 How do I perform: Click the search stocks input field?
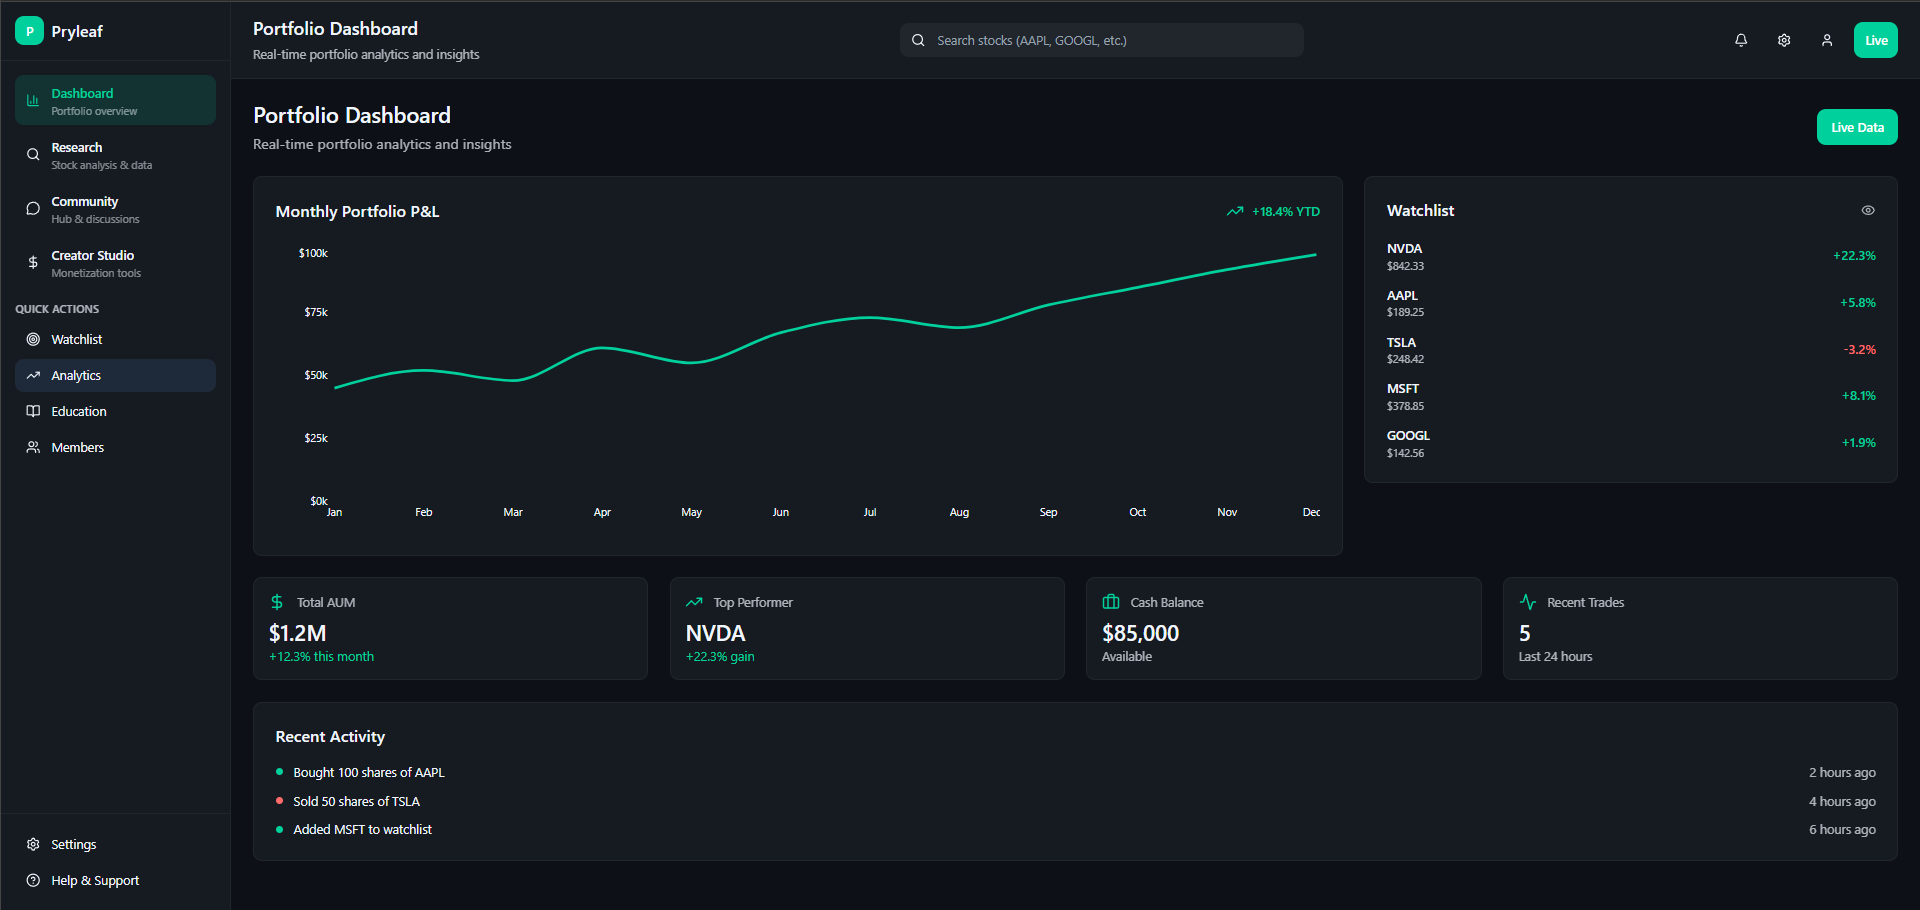pyautogui.click(x=1100, y=40)
